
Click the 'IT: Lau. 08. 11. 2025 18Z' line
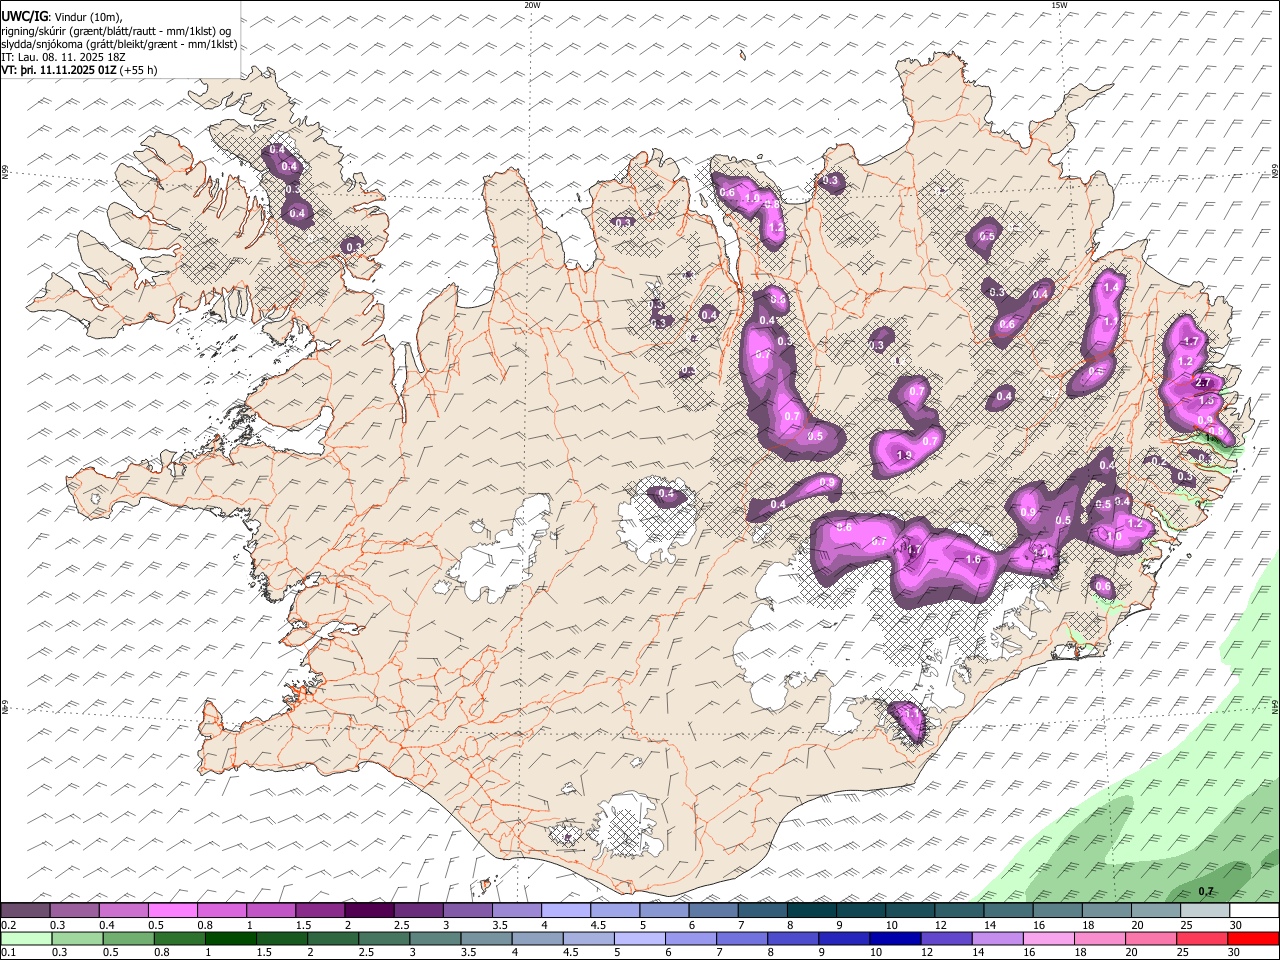click(64, 57)
